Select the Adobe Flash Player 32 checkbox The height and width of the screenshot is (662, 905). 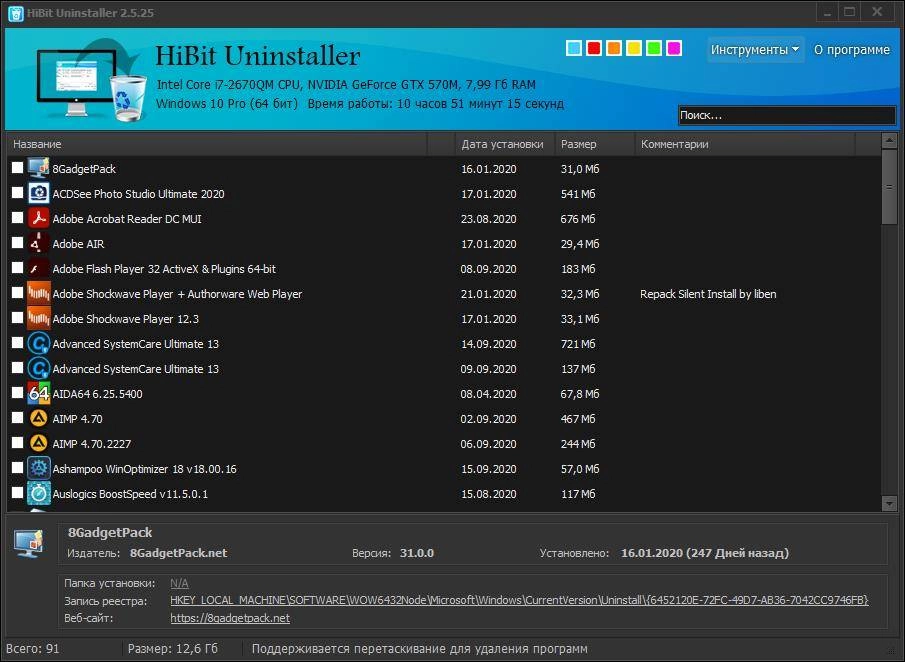click(17, 267)
